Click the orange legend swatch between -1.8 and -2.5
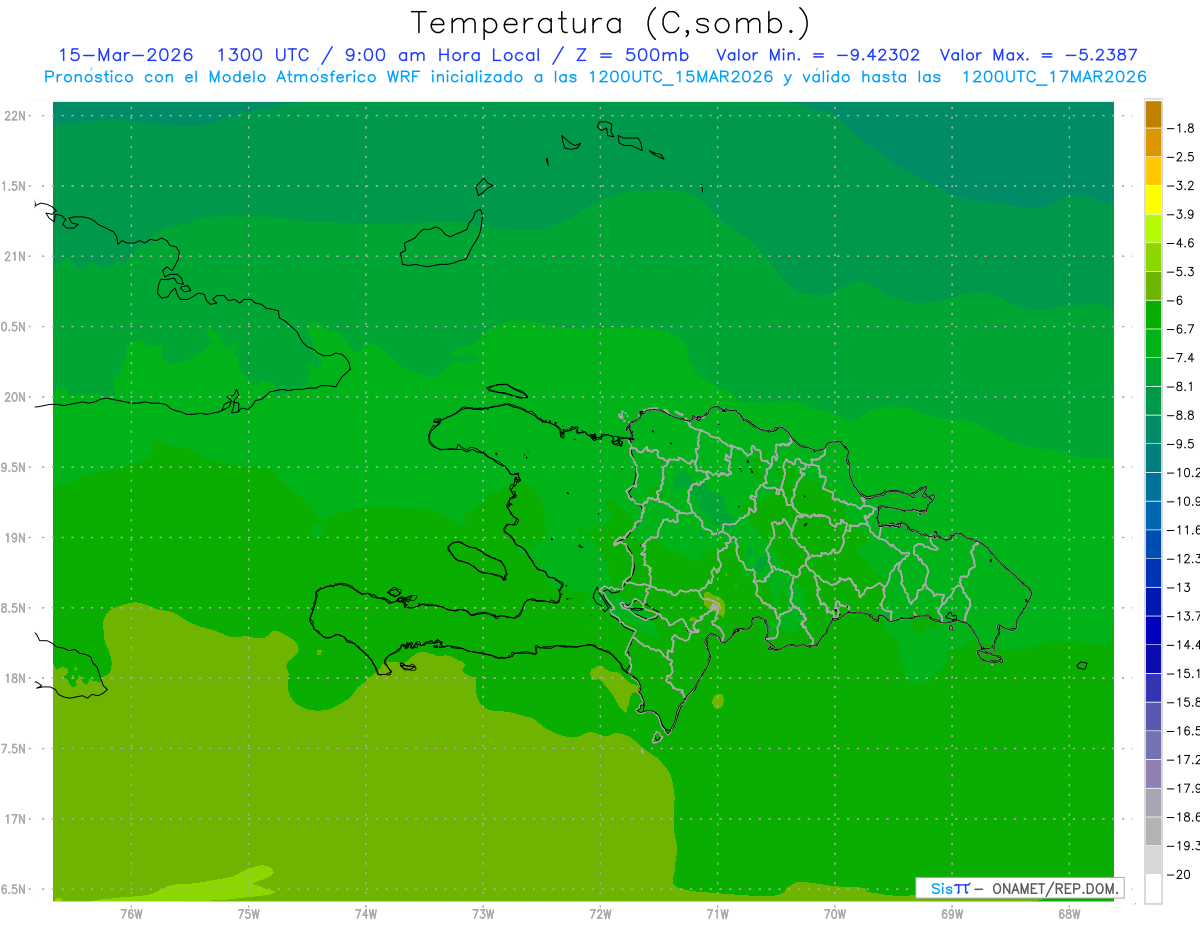The image size is (1200, 927). coord(1153,142)
